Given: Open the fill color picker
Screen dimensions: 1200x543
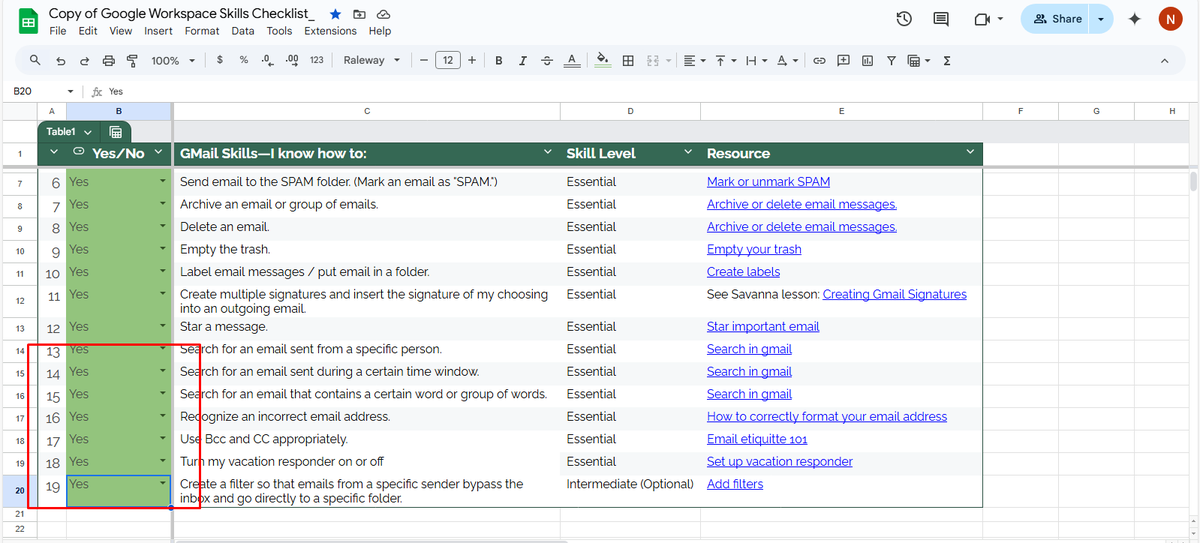Looking at the screenshot, I should click(x=603, y=60).
